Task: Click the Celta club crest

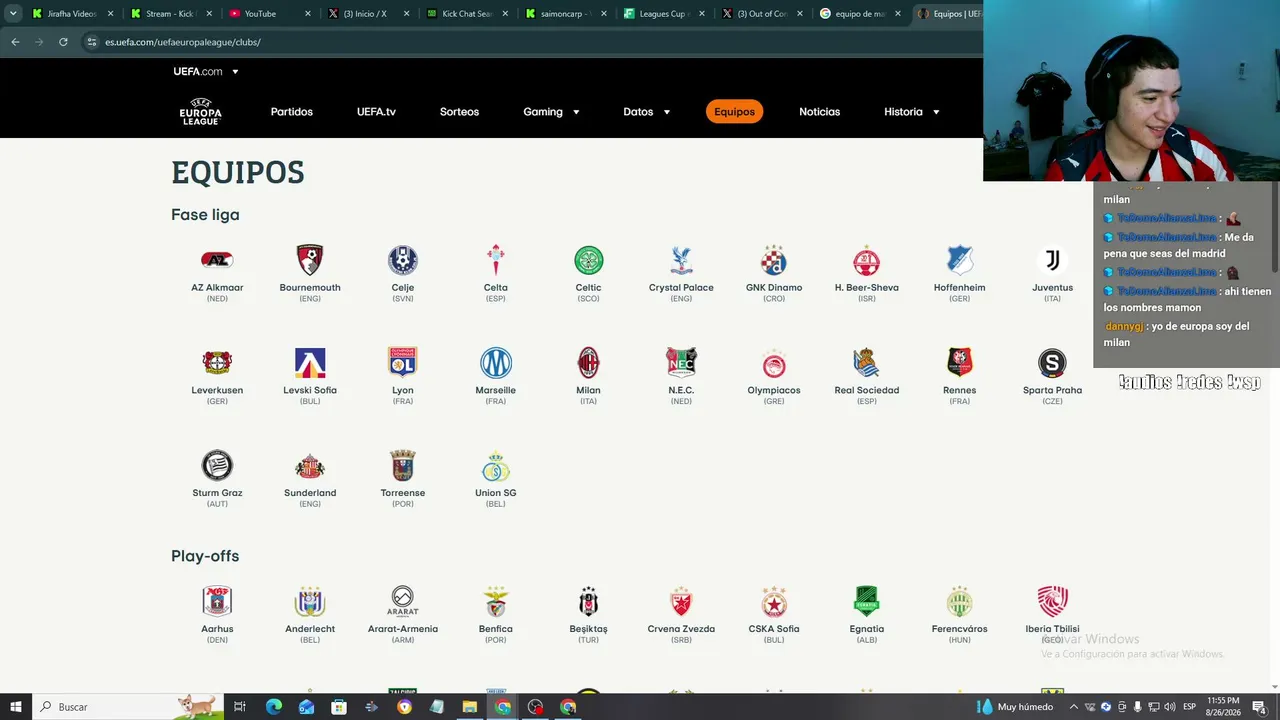Action: point(496,261)
